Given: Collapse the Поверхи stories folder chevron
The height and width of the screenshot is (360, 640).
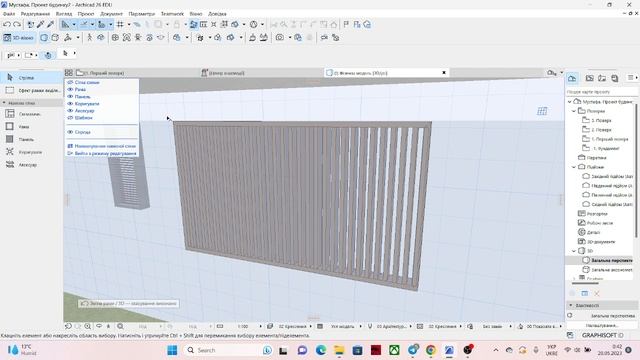Looking at the screenshot, I should point(574,111).
